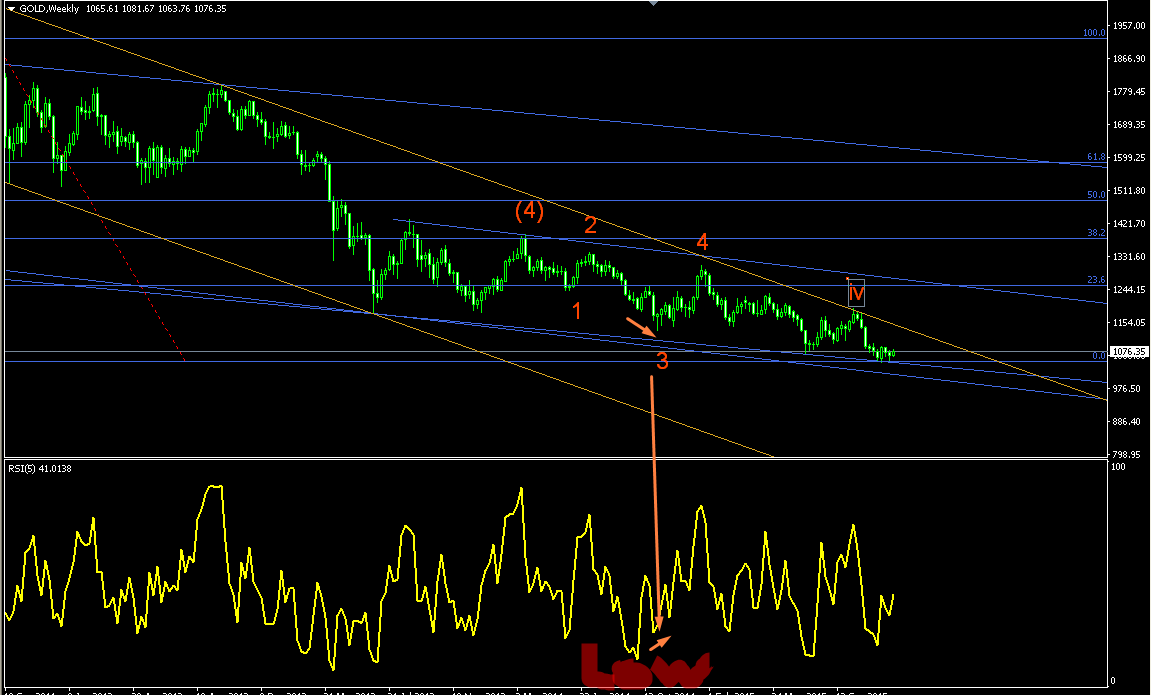
Task: Select the 61.8 Fibonacci level label
Action: (x=1096, y=157)
